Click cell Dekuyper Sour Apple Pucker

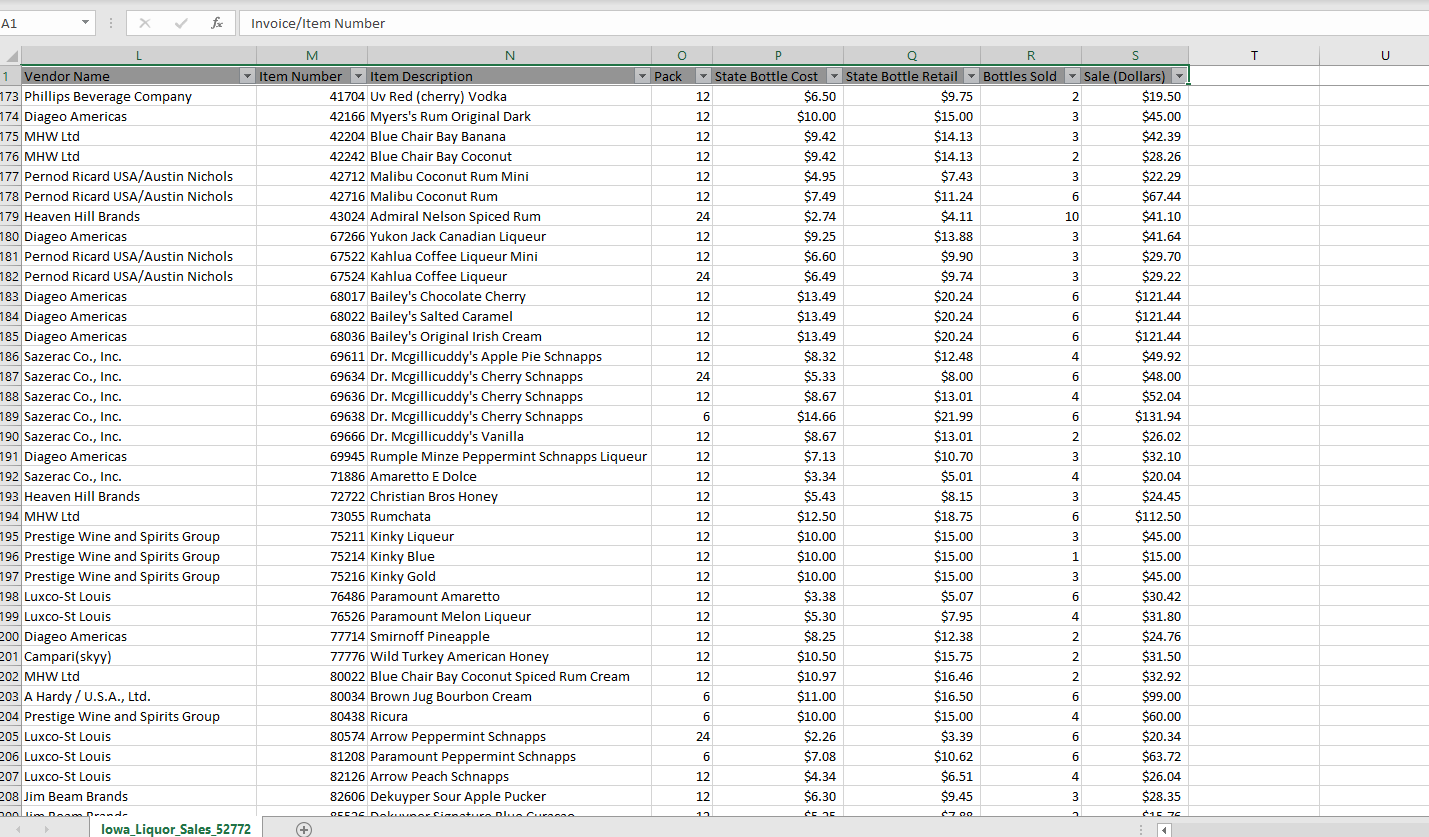tap(509, 796)
